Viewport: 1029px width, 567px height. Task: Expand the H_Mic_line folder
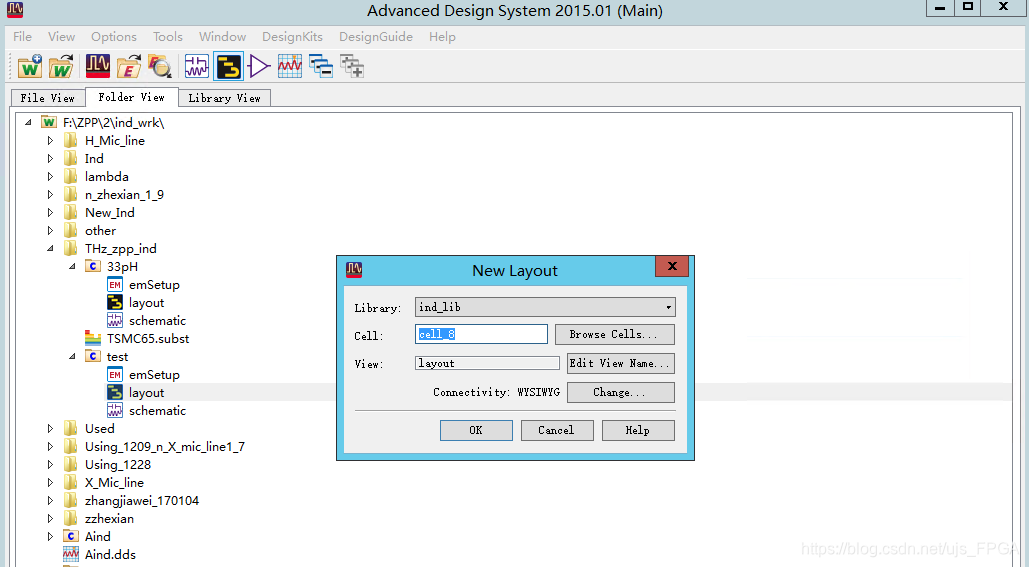click(x=51, y=141)
